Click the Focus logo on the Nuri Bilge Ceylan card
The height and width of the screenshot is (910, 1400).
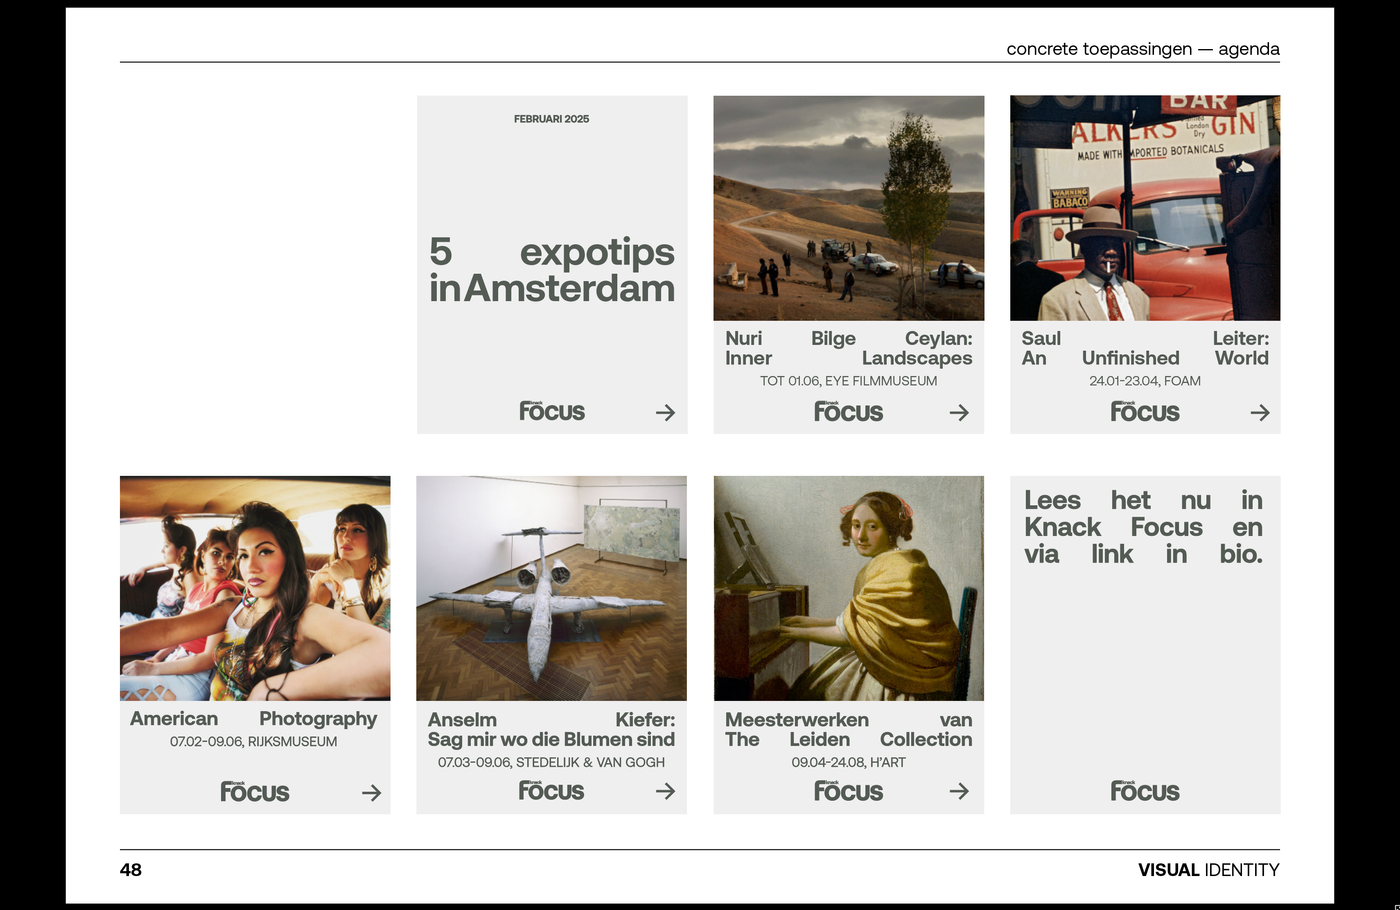tap(848, 411)
